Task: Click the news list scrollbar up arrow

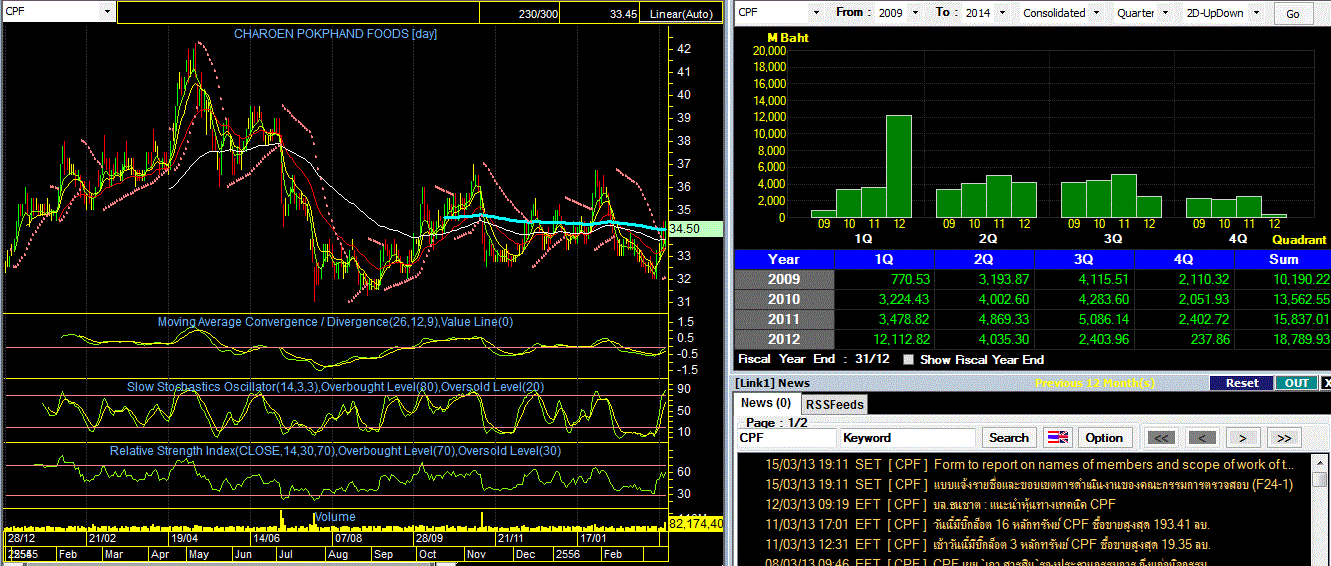Action: pos(1322,461)
